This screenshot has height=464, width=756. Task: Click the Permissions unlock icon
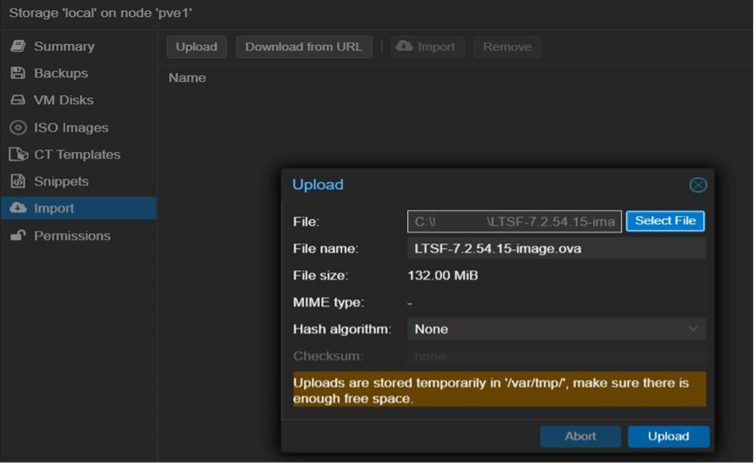point(17,236)
